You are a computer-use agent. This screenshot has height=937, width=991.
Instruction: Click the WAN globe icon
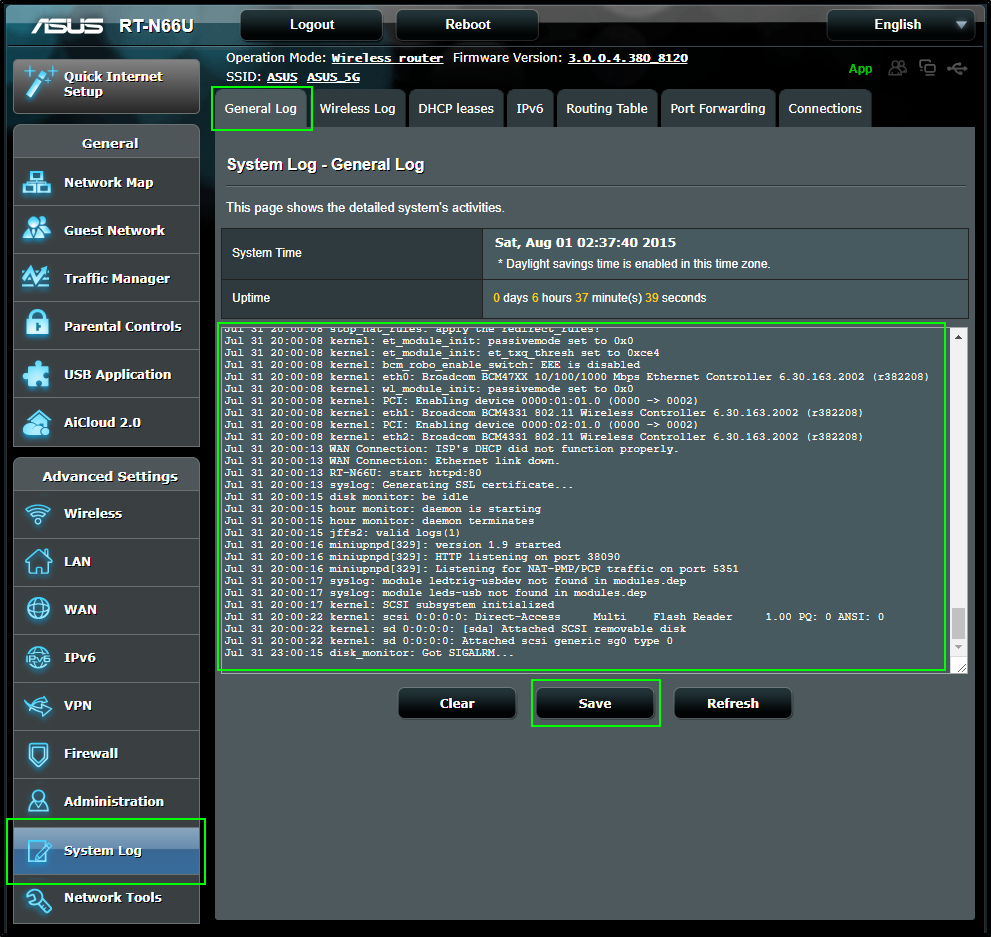point(38,609)
